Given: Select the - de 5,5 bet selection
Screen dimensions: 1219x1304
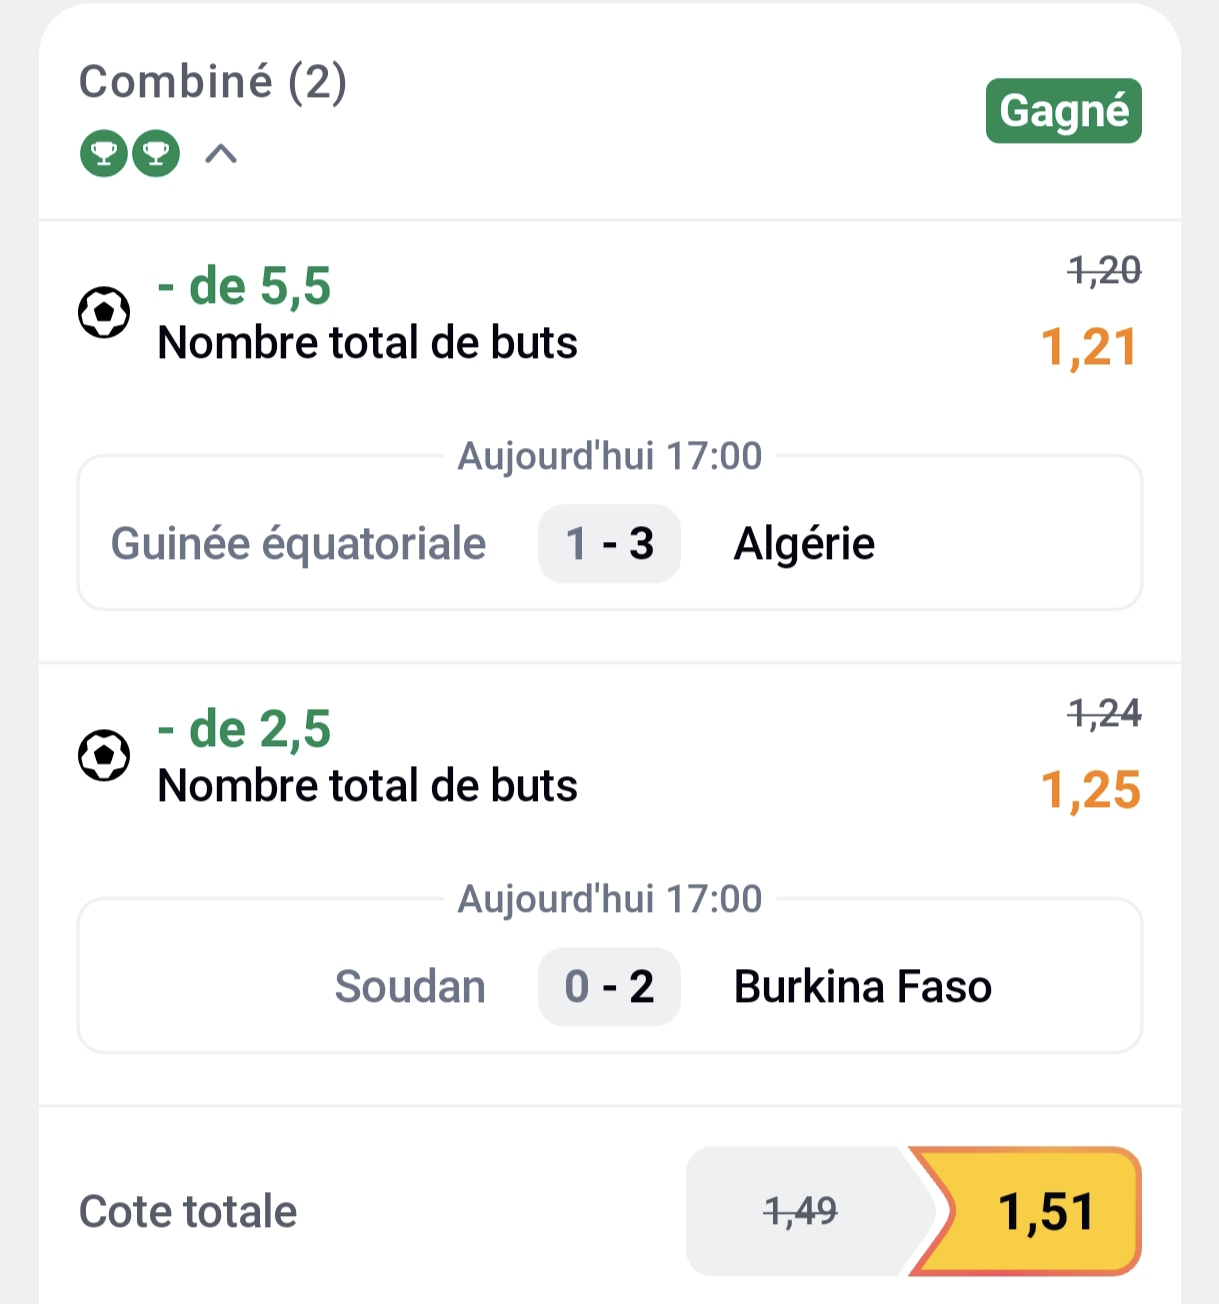Looking at the screenshot, I should point(244,287).
